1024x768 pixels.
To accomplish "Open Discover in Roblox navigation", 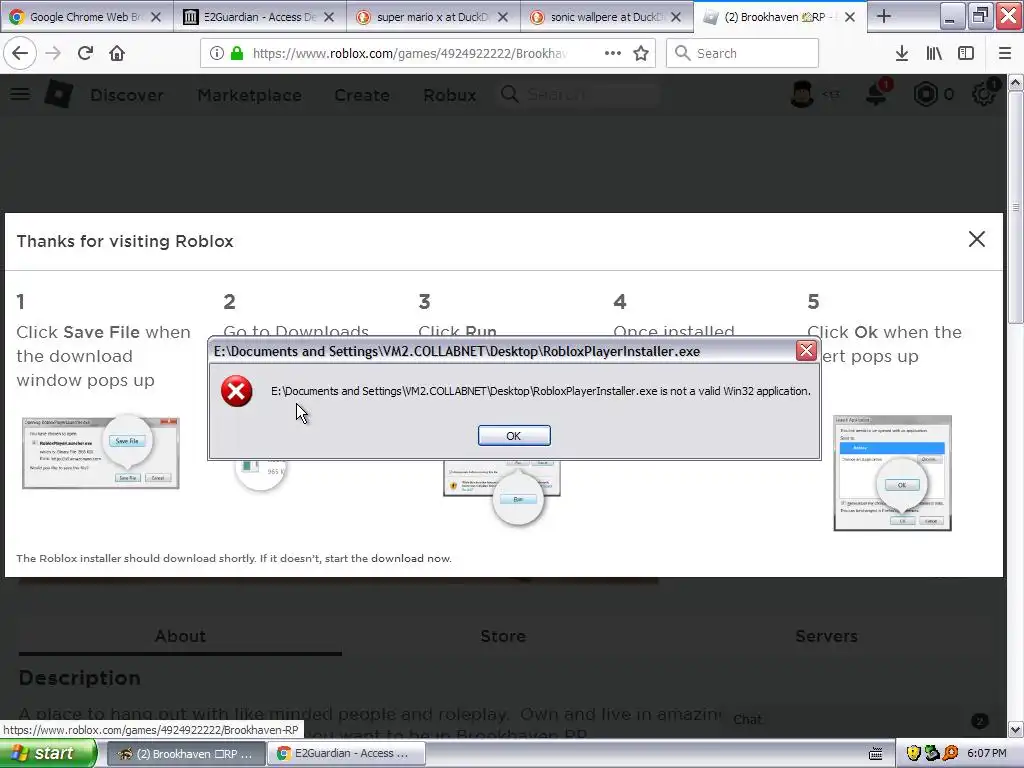I will click(x=127, y=95).
